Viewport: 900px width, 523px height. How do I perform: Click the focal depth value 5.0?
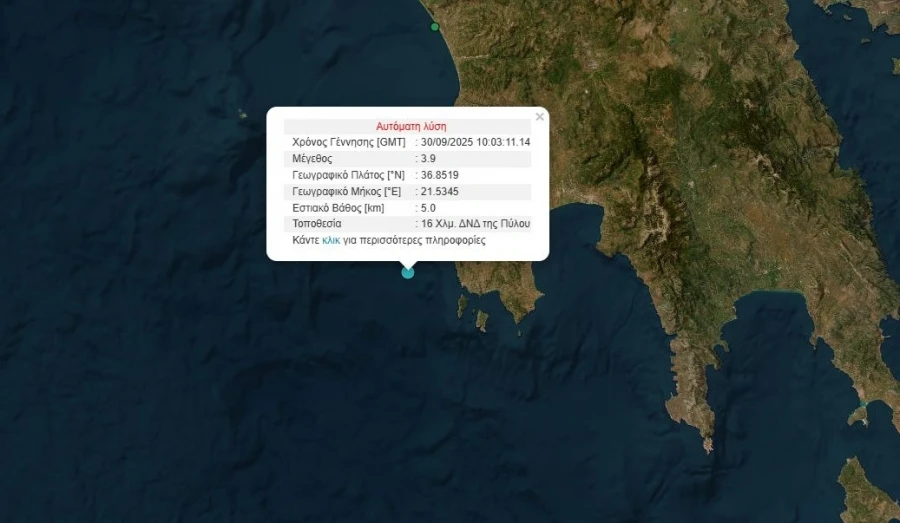pos(428,208)
